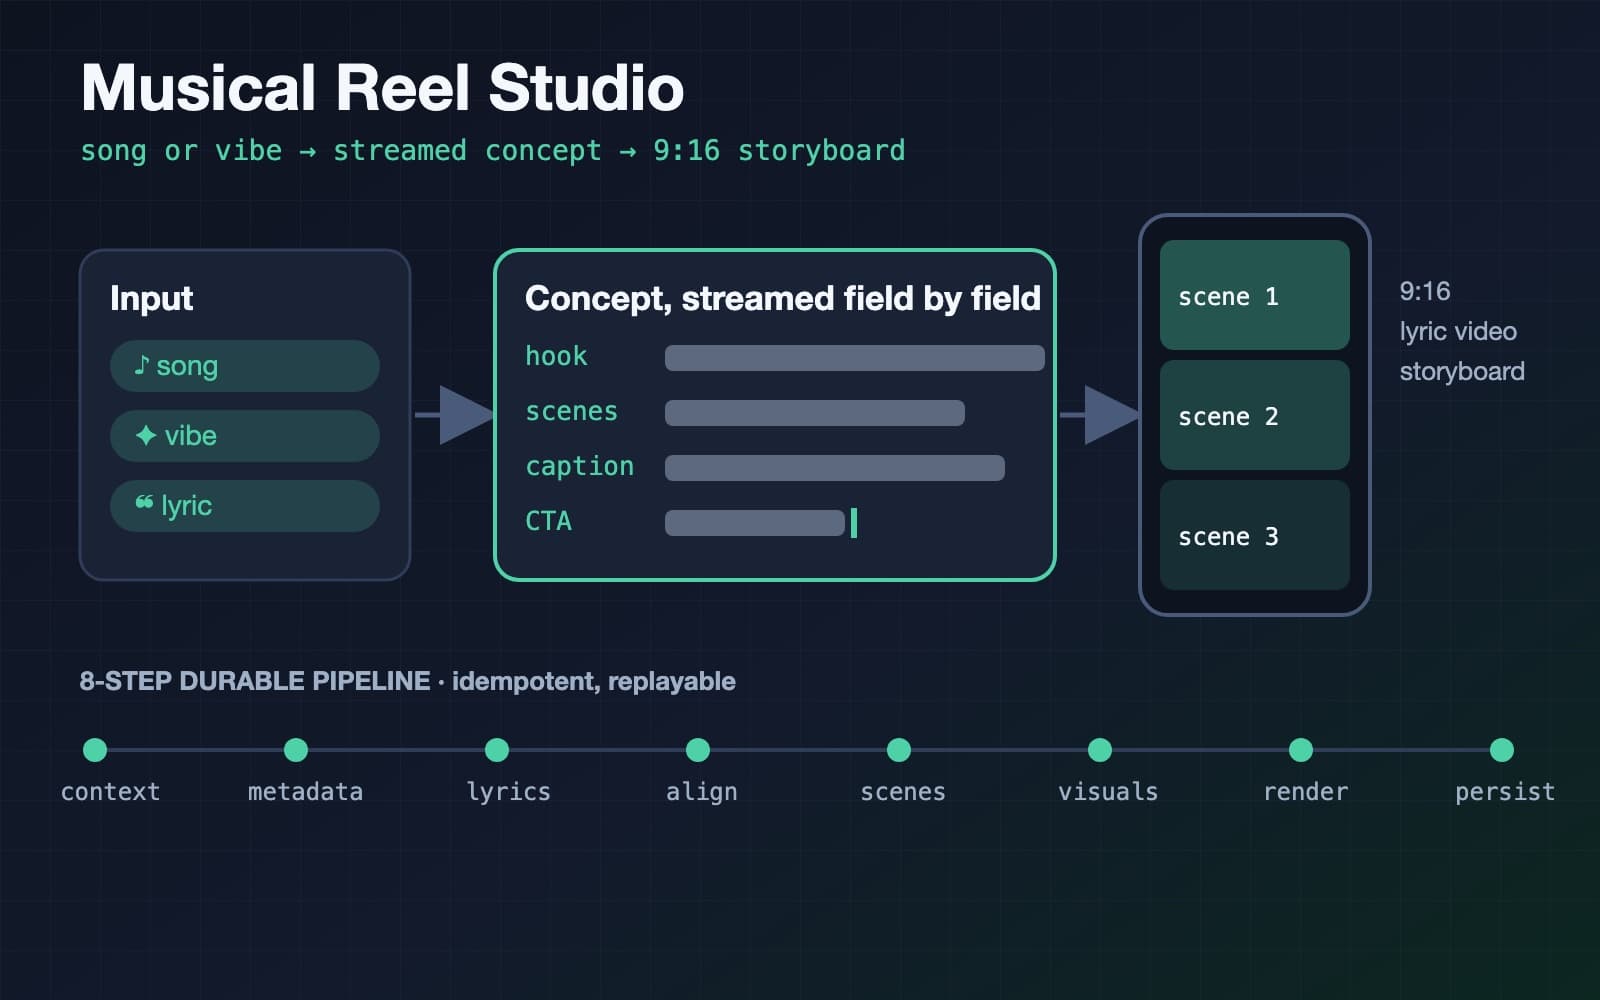Click the 'caption' field label
The width and height of the screenshot is (1600, 1000).
pyautogui.click(x=579, y=467)
